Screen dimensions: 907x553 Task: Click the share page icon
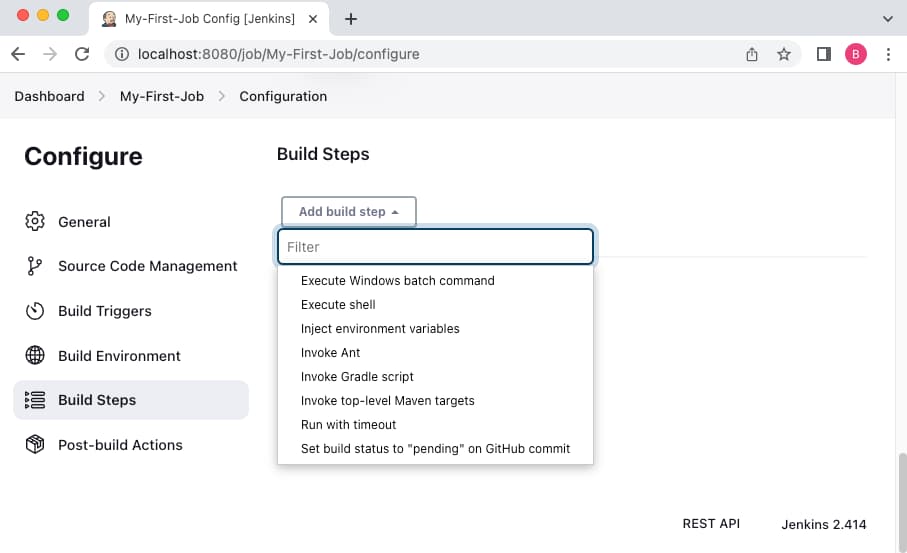tap(751, 54)
